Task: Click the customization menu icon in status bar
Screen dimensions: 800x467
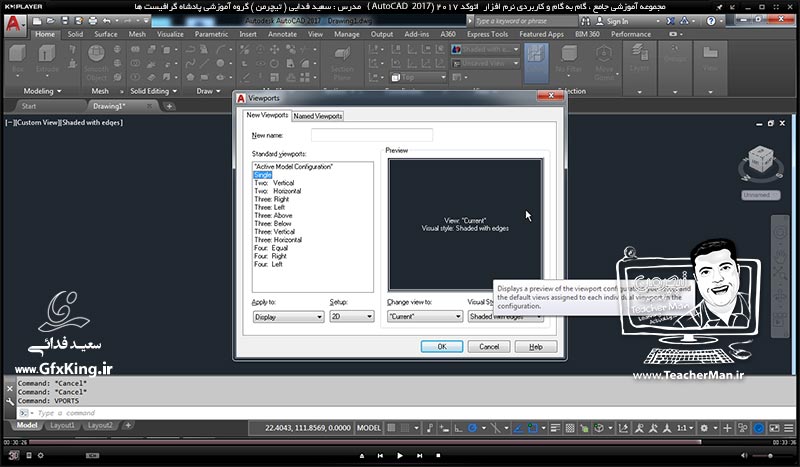Action: tap(789, 428)
